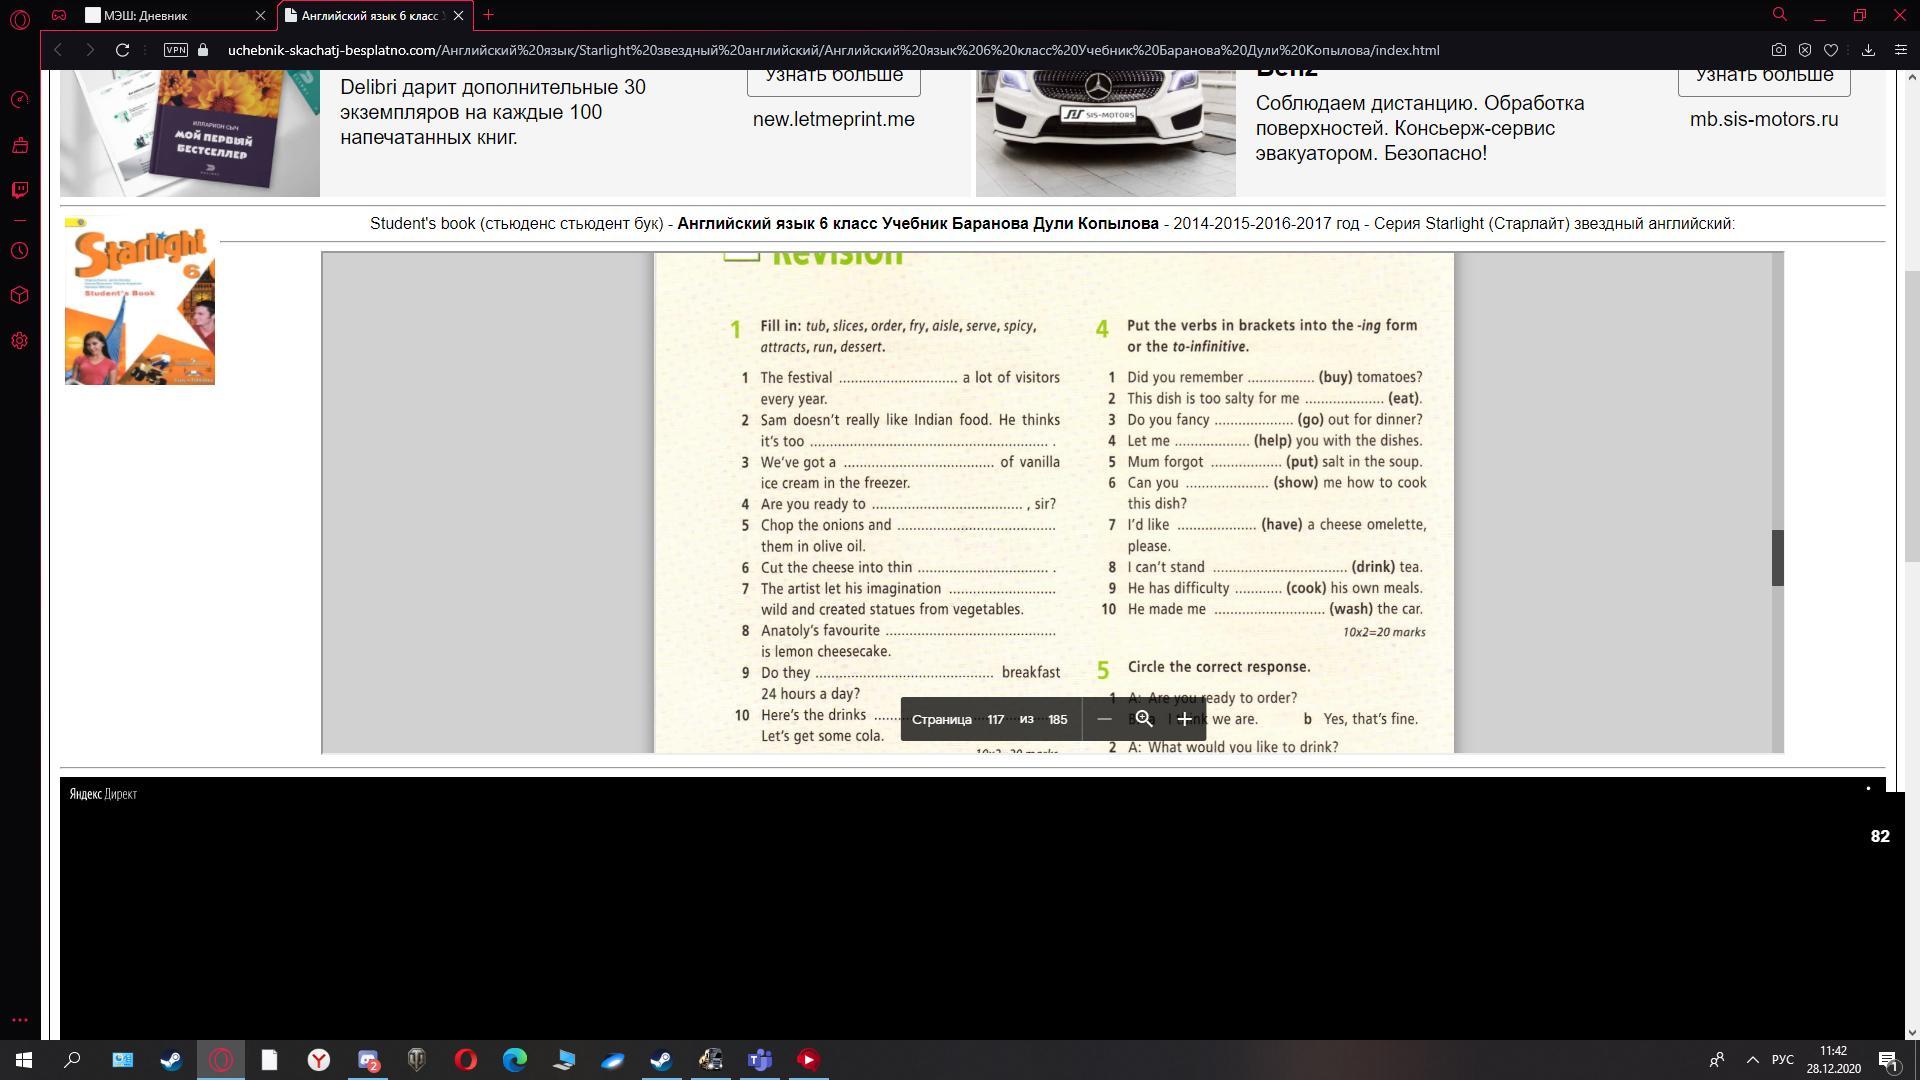Launch World of Tanks from taskbar

[417, 1060]
